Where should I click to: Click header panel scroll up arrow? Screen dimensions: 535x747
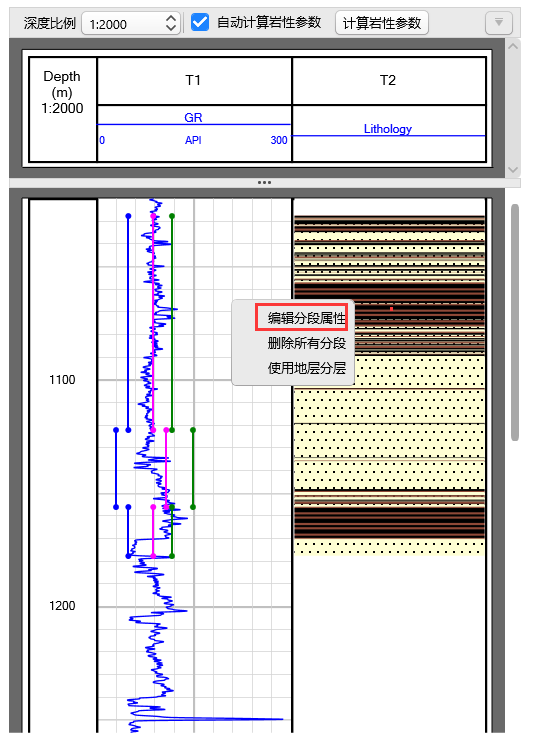pyautogui.click(x=513, y=47)
